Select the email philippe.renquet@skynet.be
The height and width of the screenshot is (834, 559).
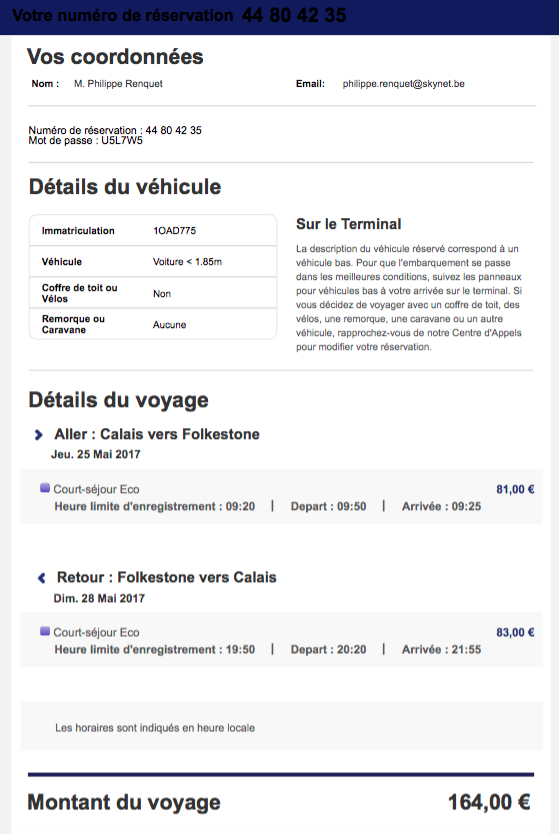(x=404, y=84)
